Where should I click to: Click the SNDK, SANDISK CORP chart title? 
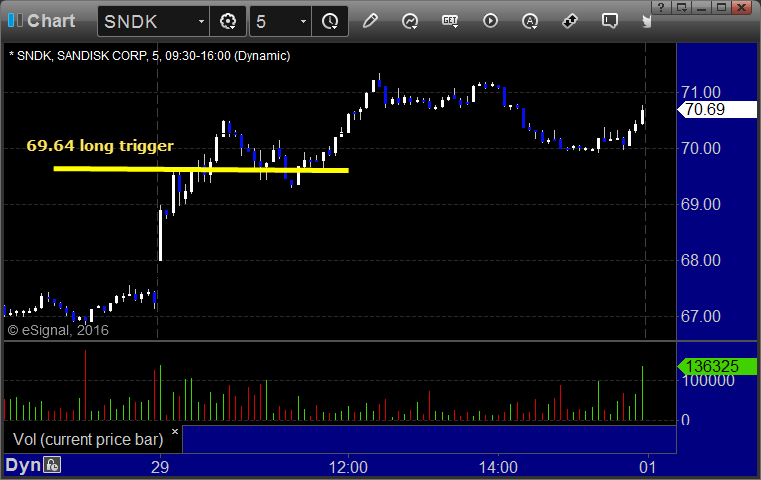(x=149, y=56)
